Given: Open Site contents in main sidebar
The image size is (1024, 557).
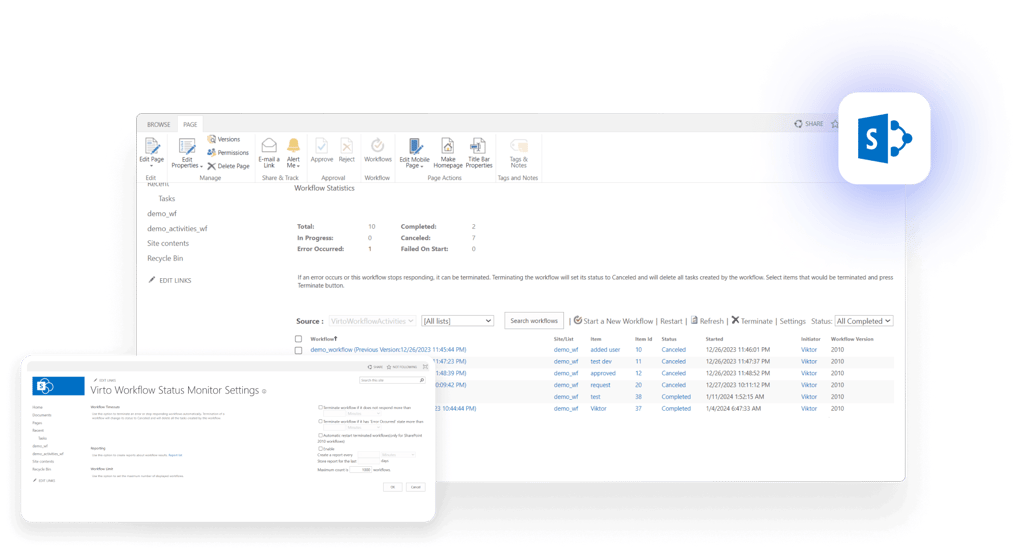Looking at the screenshot, I should [168, 243].
